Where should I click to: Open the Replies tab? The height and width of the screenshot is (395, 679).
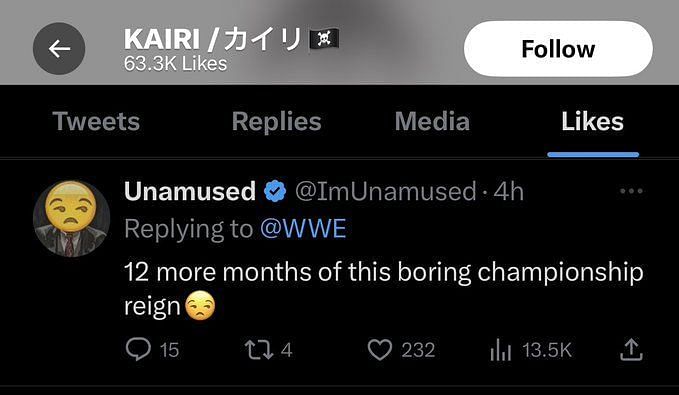(276, 121)
